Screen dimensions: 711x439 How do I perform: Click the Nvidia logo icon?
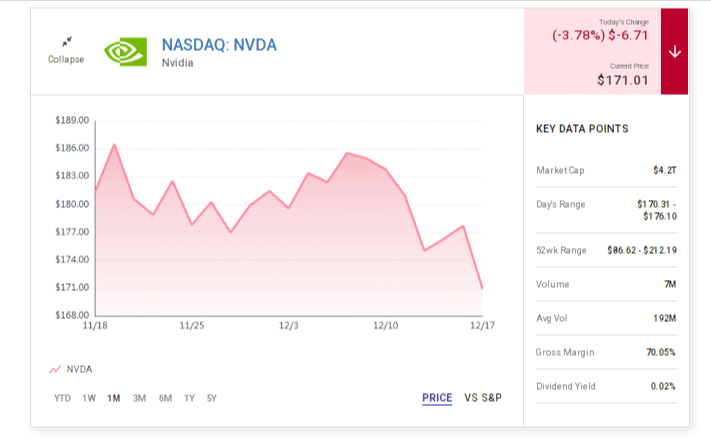tap(126, 52)
